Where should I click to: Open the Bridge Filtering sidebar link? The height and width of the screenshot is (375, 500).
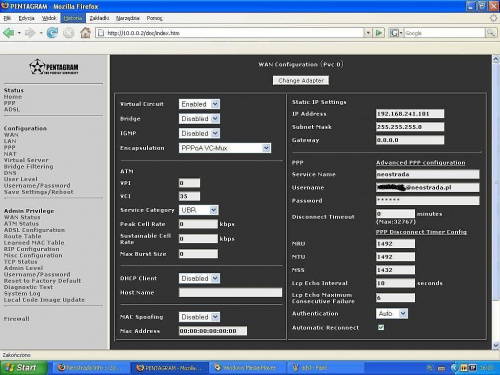click(28, 166)
